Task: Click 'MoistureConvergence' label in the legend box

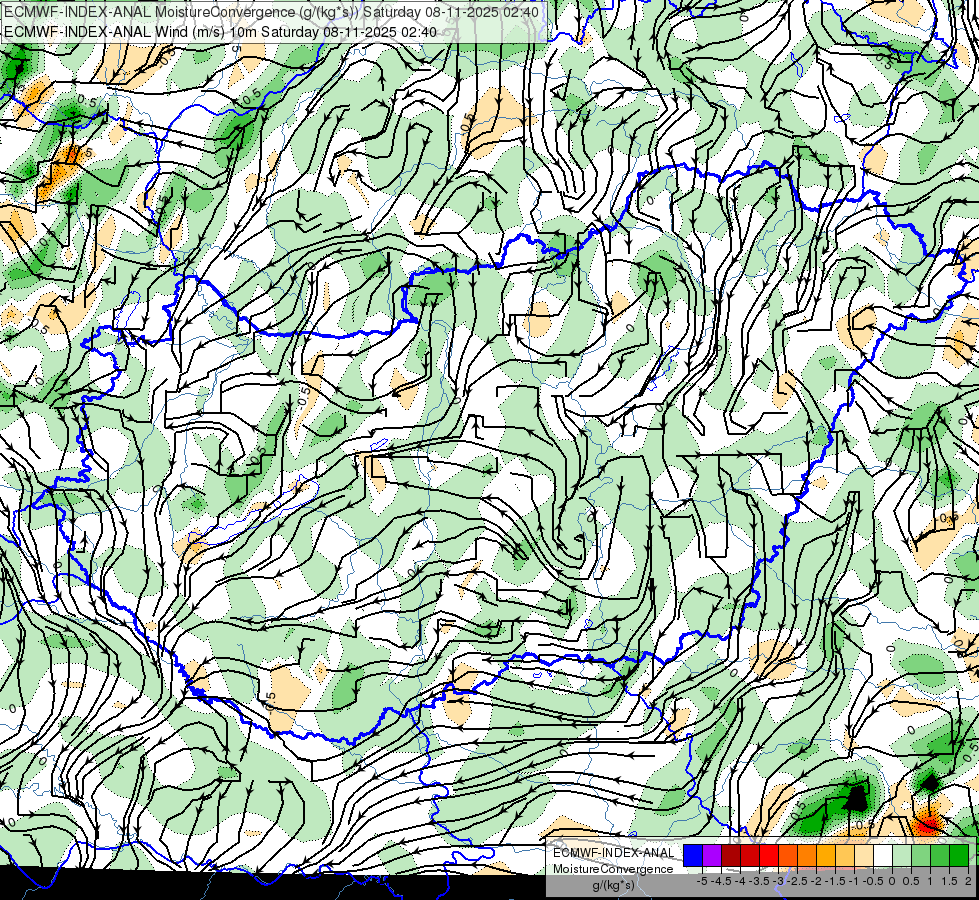Action: point(613,869)
